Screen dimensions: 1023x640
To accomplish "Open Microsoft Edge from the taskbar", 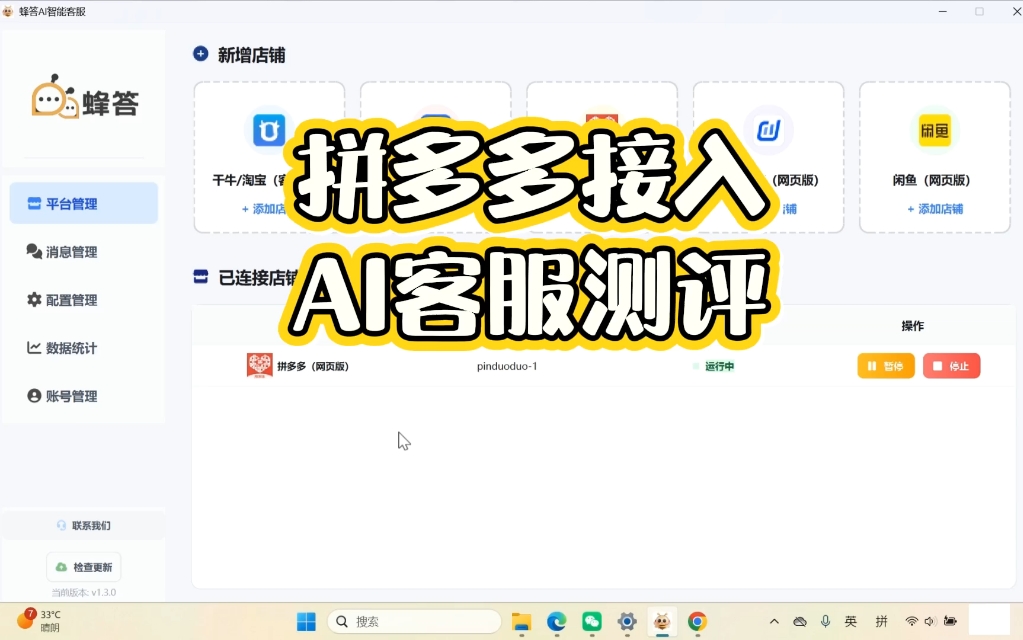I will coord(557,622).
